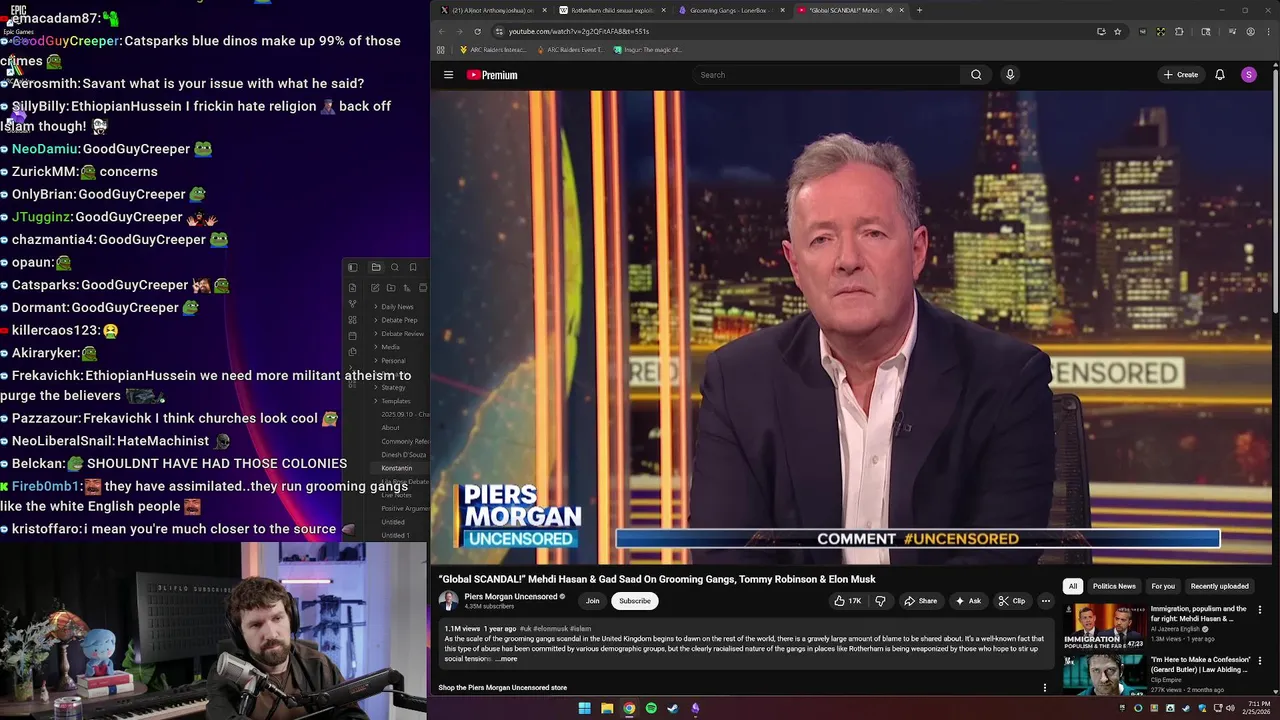Open Konstantin note in Obsidian
This screenshot has height=720, width=1280.
(397, 468)
